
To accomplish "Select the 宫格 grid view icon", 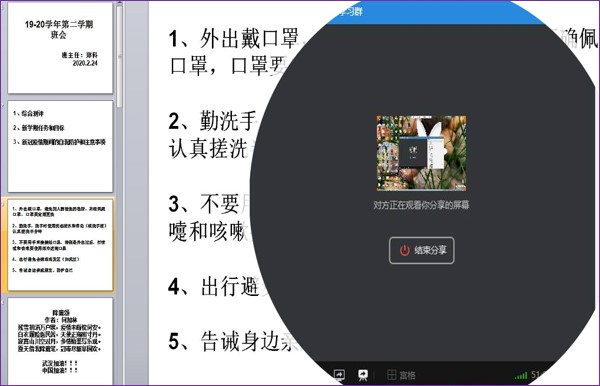I will [391, 375].
